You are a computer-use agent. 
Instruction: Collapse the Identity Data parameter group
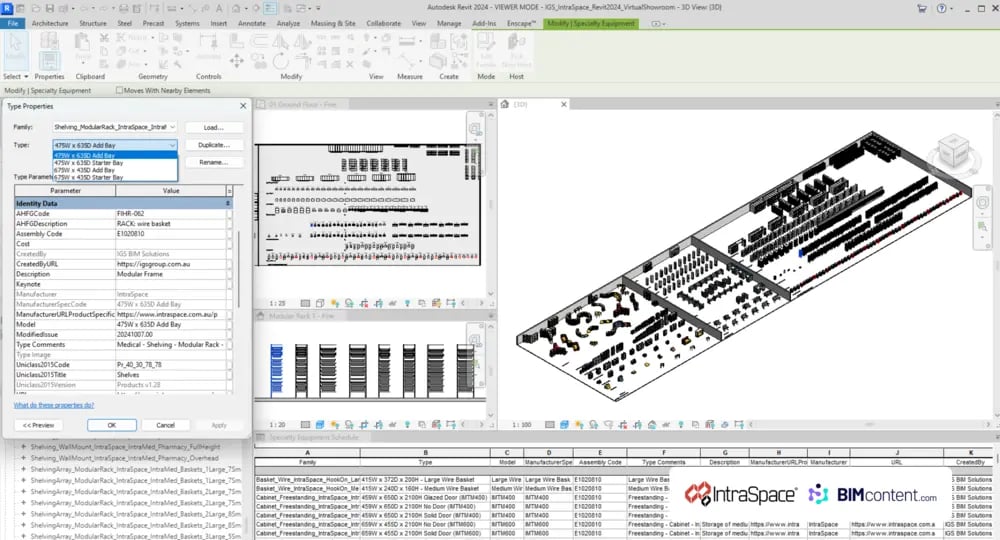click(x=228, y=203)
